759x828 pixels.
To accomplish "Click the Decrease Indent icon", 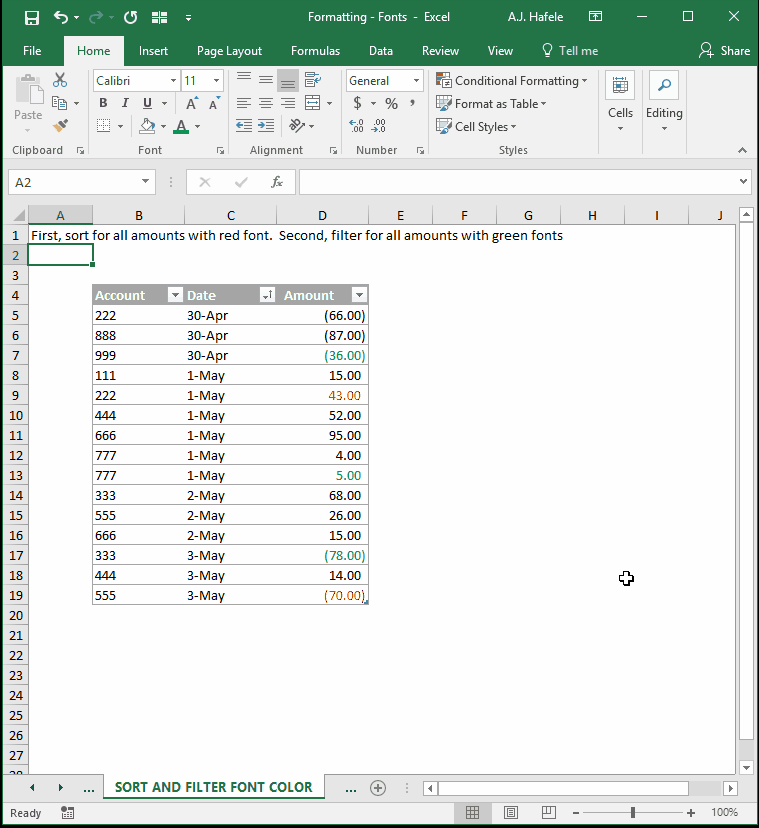I will tap(243, 126).
